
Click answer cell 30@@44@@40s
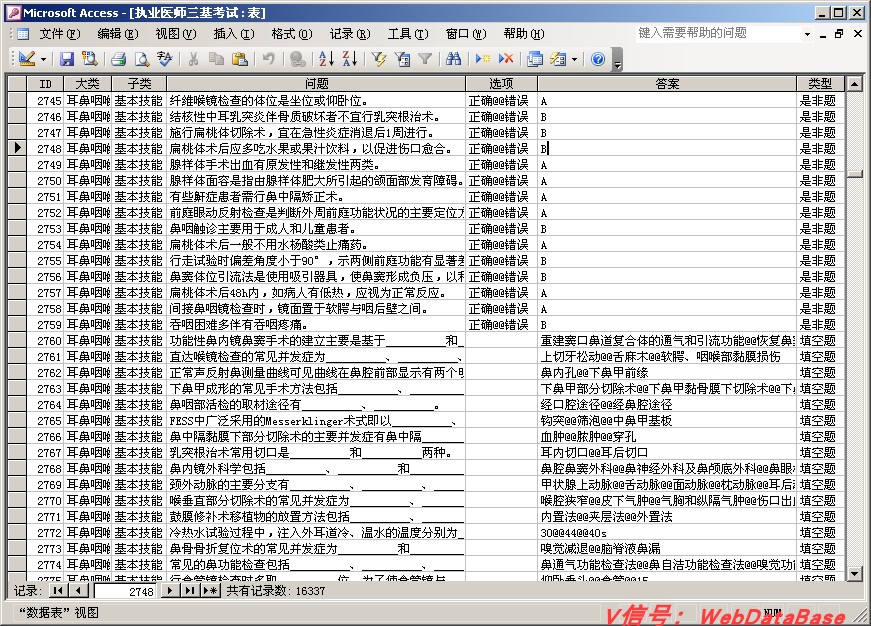(667, 532)
